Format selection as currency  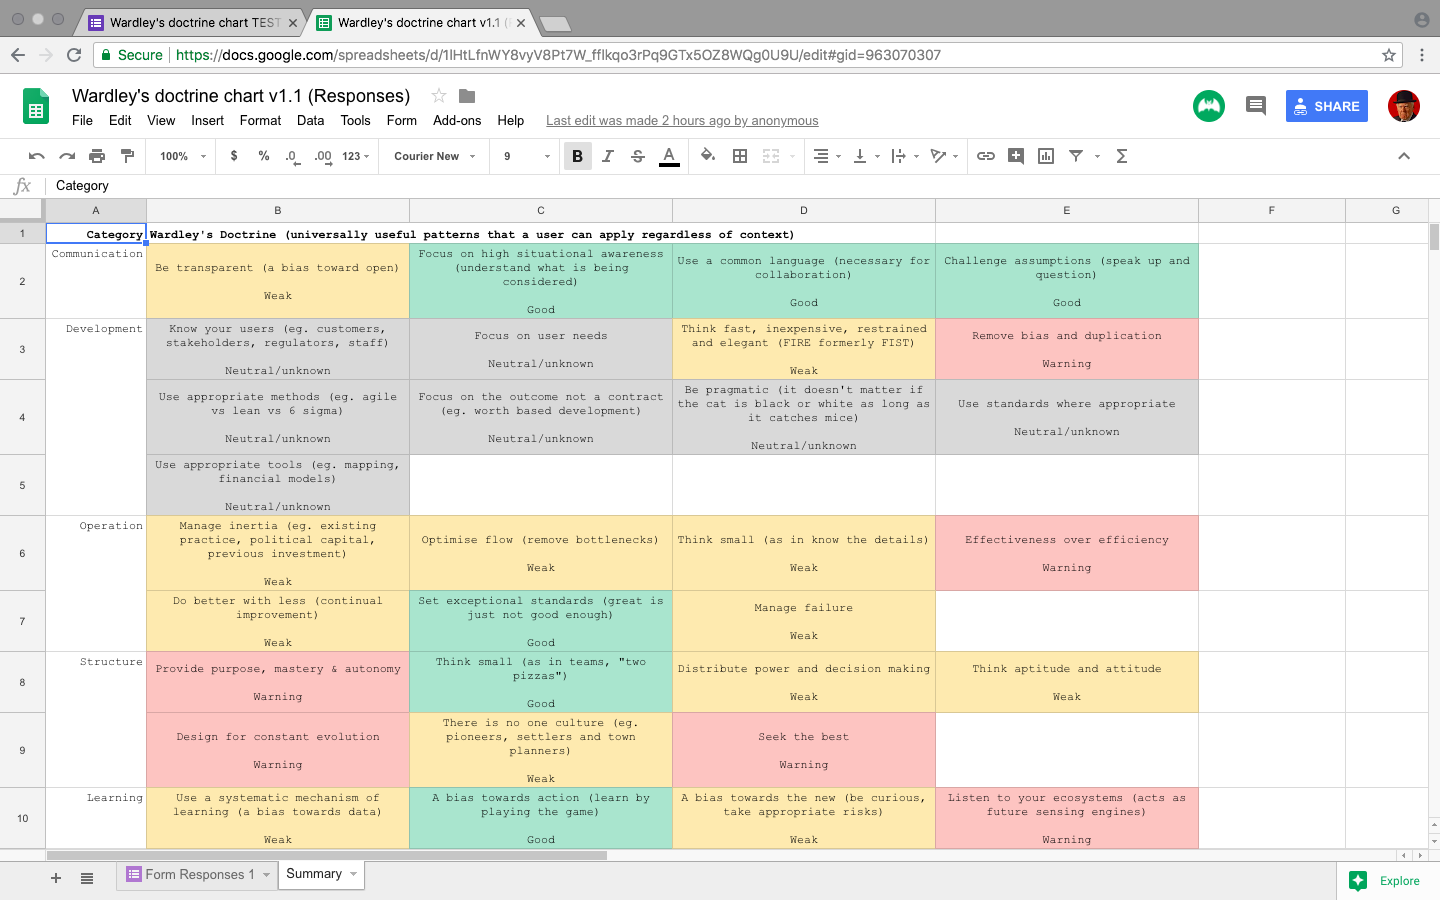[x=235, y=156]
